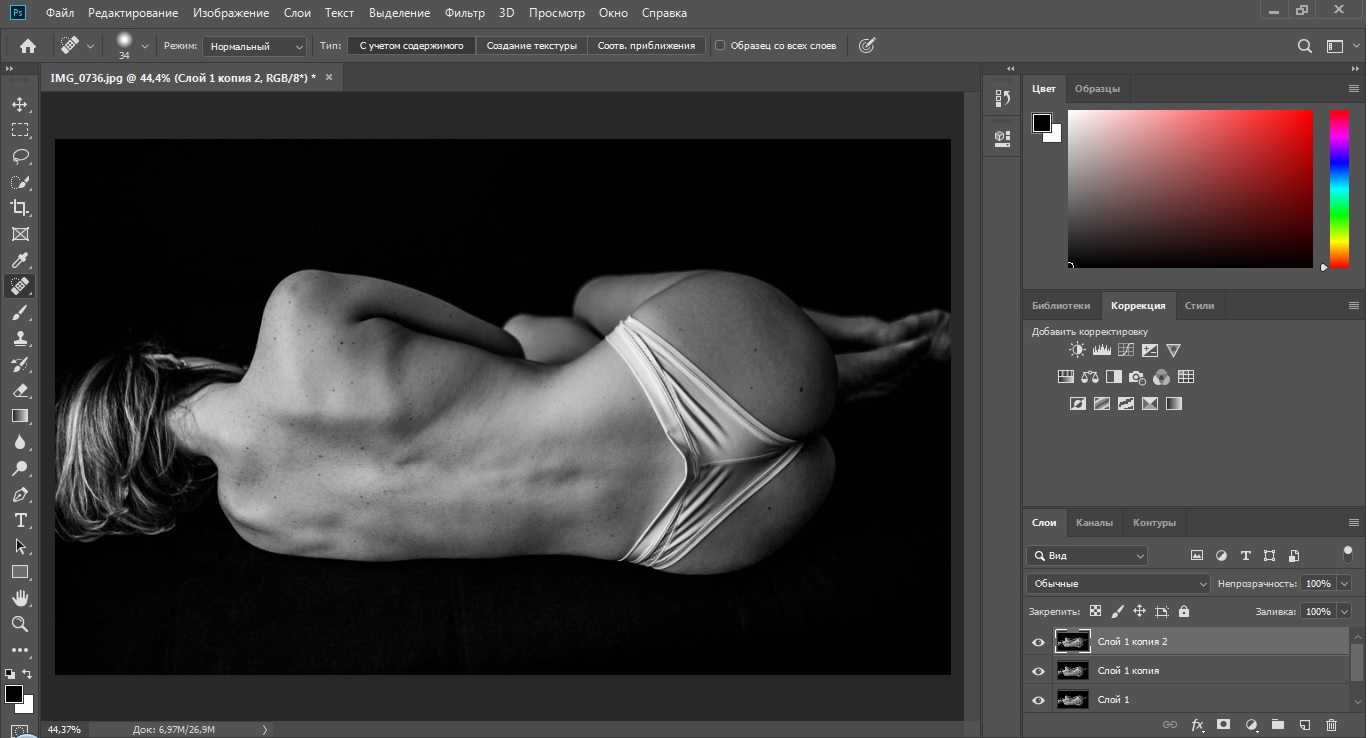This screenshot has height=738, width=1368.
Task: Open the Фильтр menu
Action: pos(464,13)
